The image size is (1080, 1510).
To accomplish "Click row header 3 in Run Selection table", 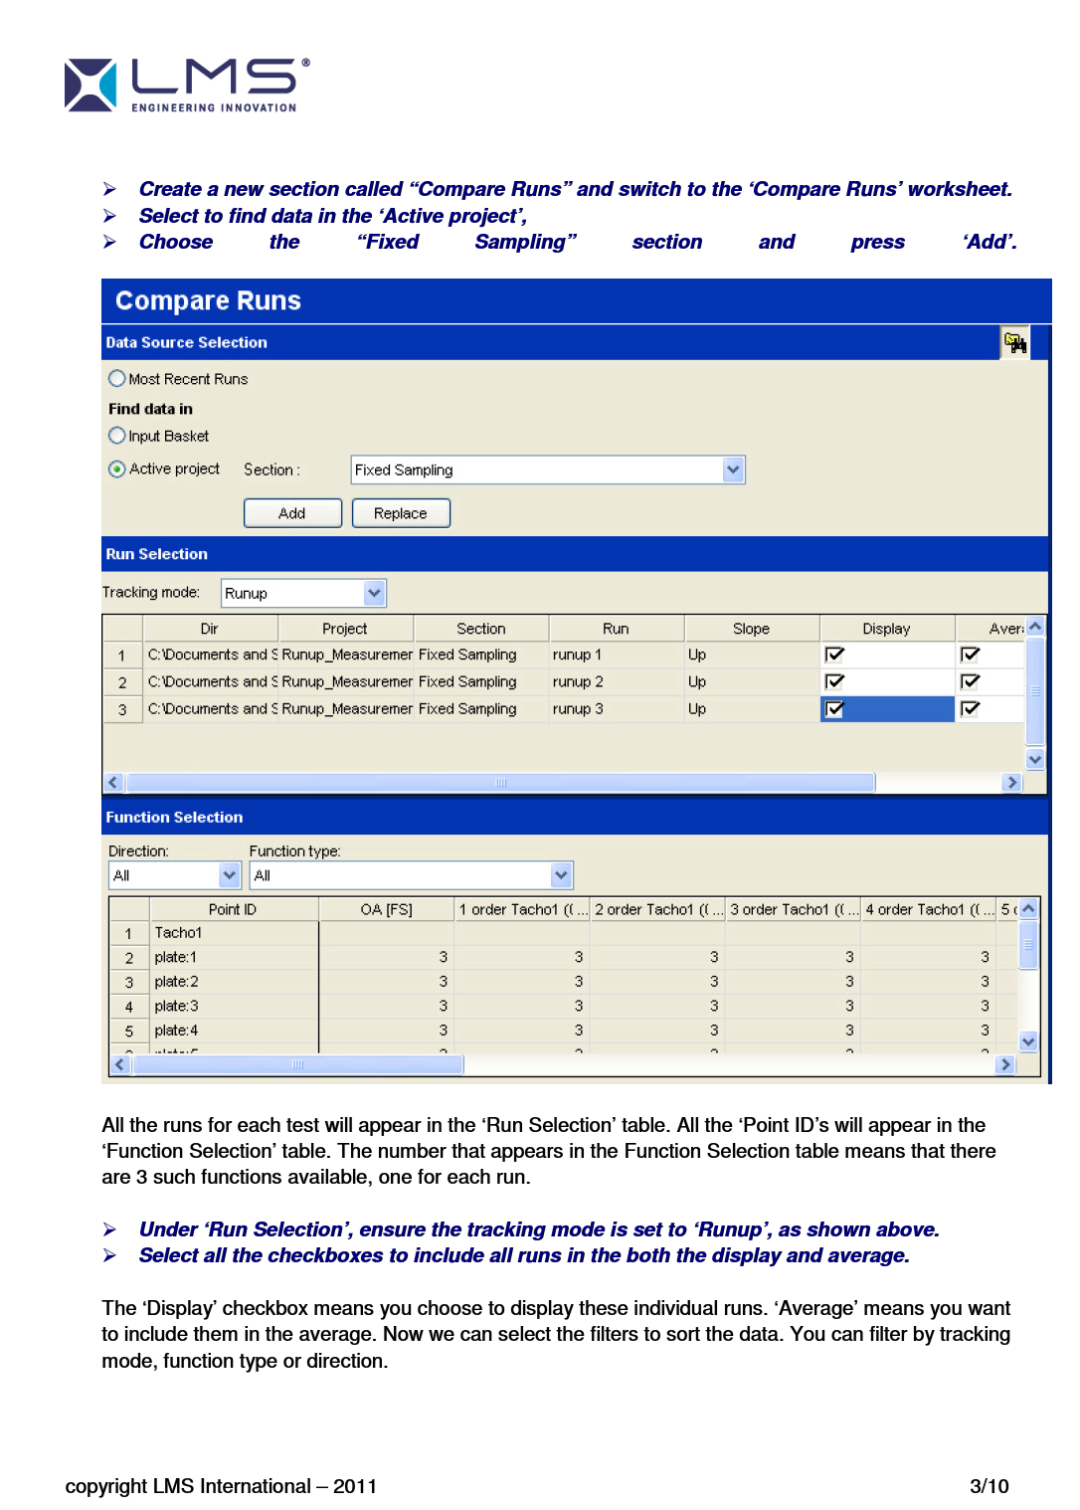I will pos(123,709).
